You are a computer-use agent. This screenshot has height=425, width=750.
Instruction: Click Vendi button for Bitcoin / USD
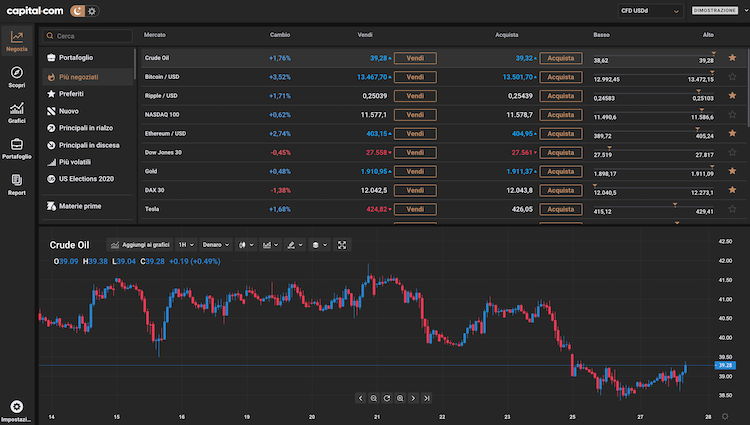tap(415, 76)
